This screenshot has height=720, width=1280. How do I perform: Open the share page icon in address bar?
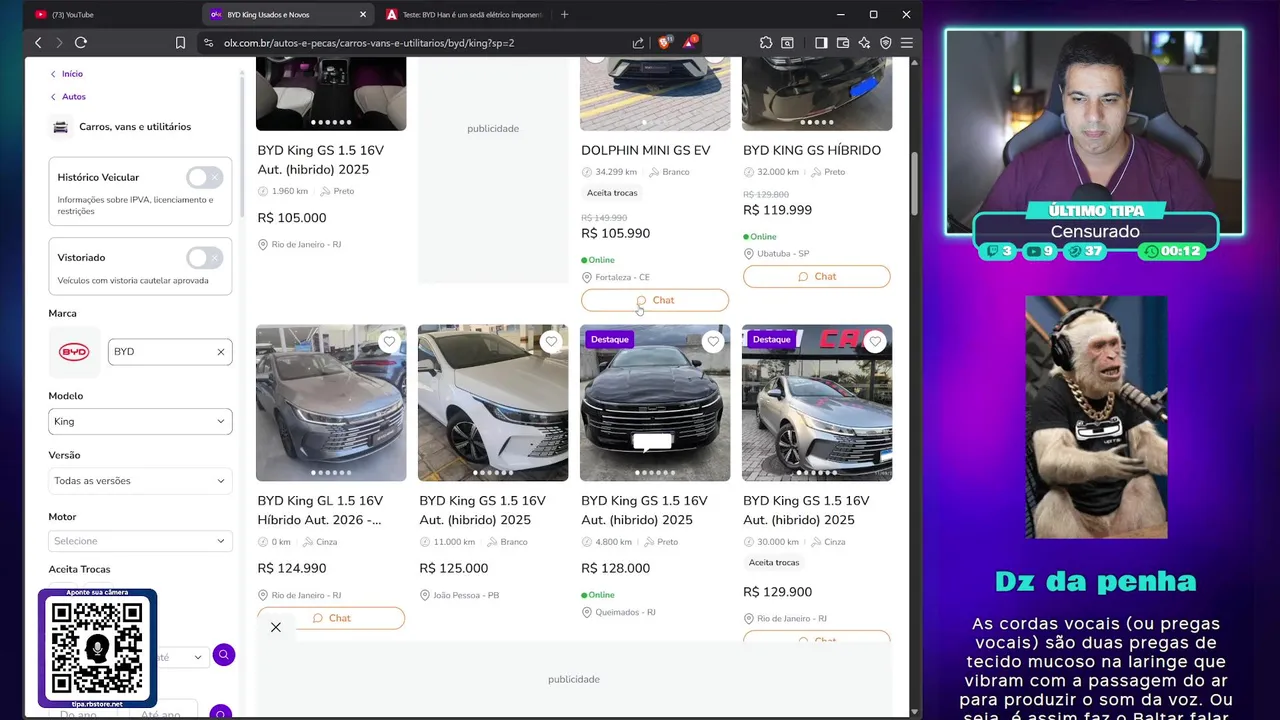pos(638,43)
